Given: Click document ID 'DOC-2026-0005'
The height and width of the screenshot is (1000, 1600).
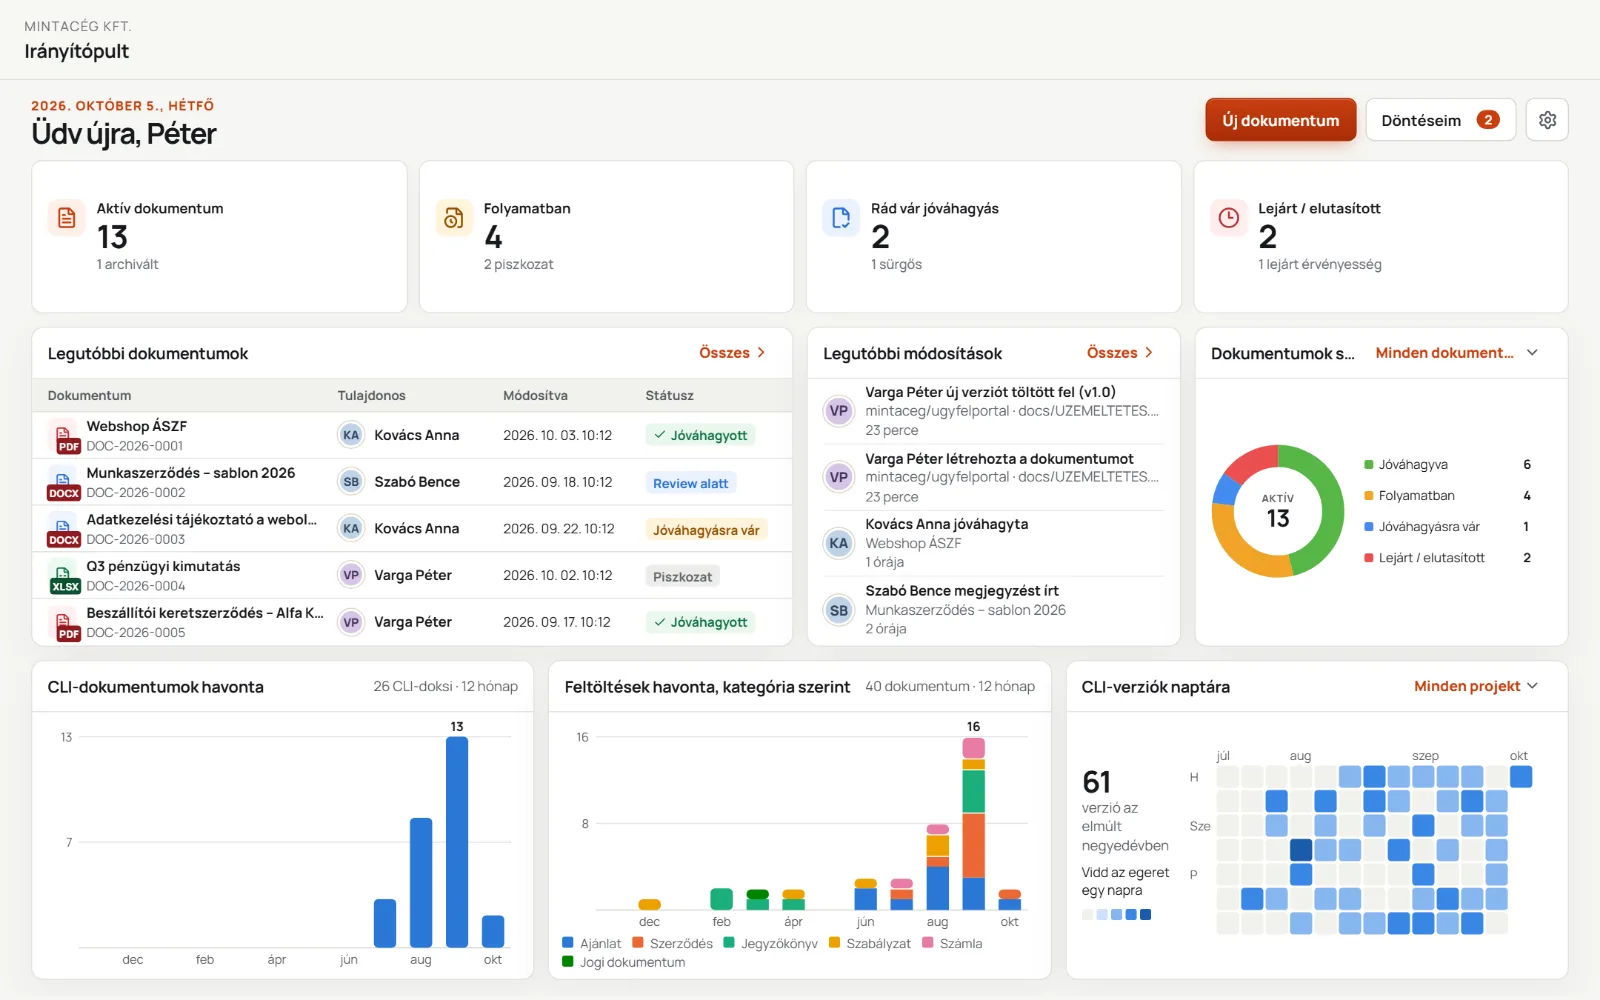Looking at the screenshot, I should (x=136, y=633).
